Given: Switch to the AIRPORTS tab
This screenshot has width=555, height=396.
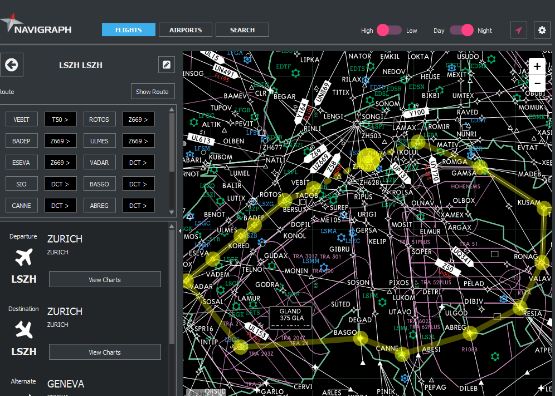Looking at the screenshot, I should pyautogui.click(x=185, y=30).
